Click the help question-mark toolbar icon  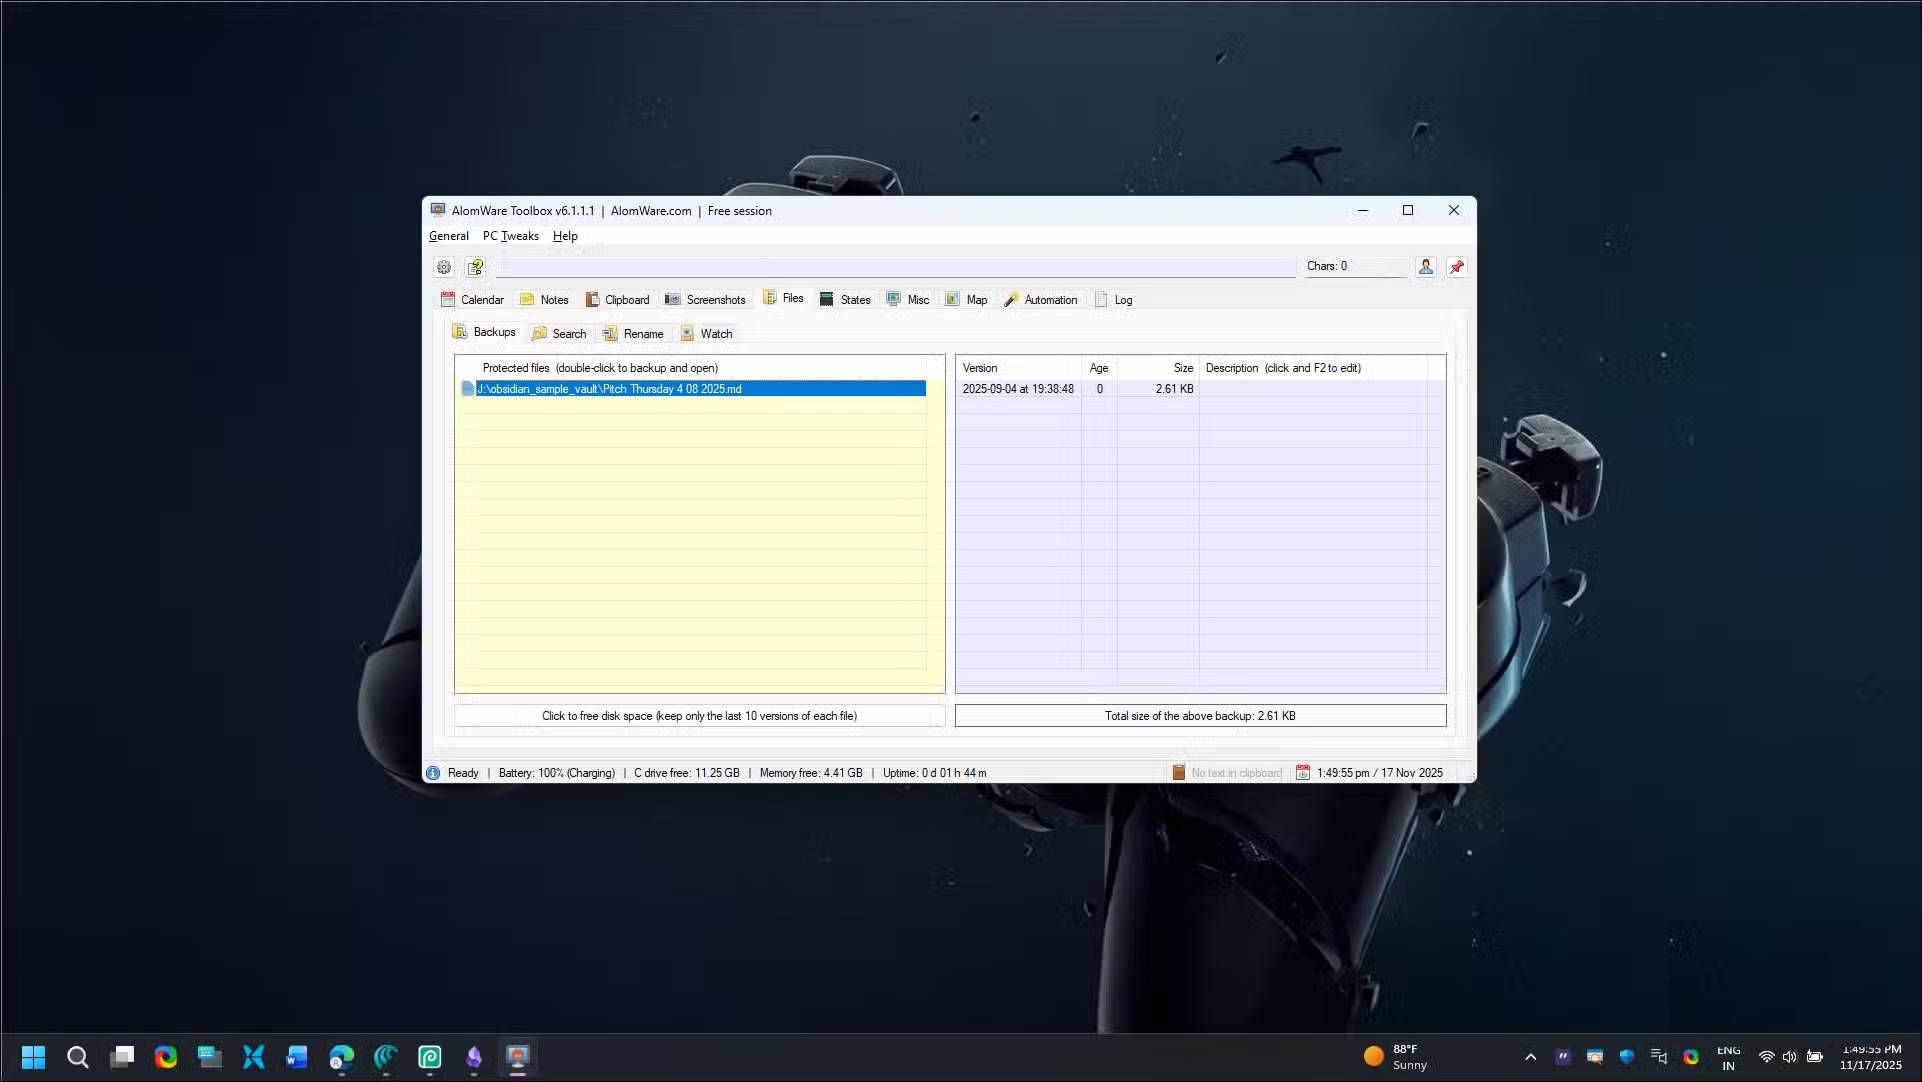pos(476,267)
